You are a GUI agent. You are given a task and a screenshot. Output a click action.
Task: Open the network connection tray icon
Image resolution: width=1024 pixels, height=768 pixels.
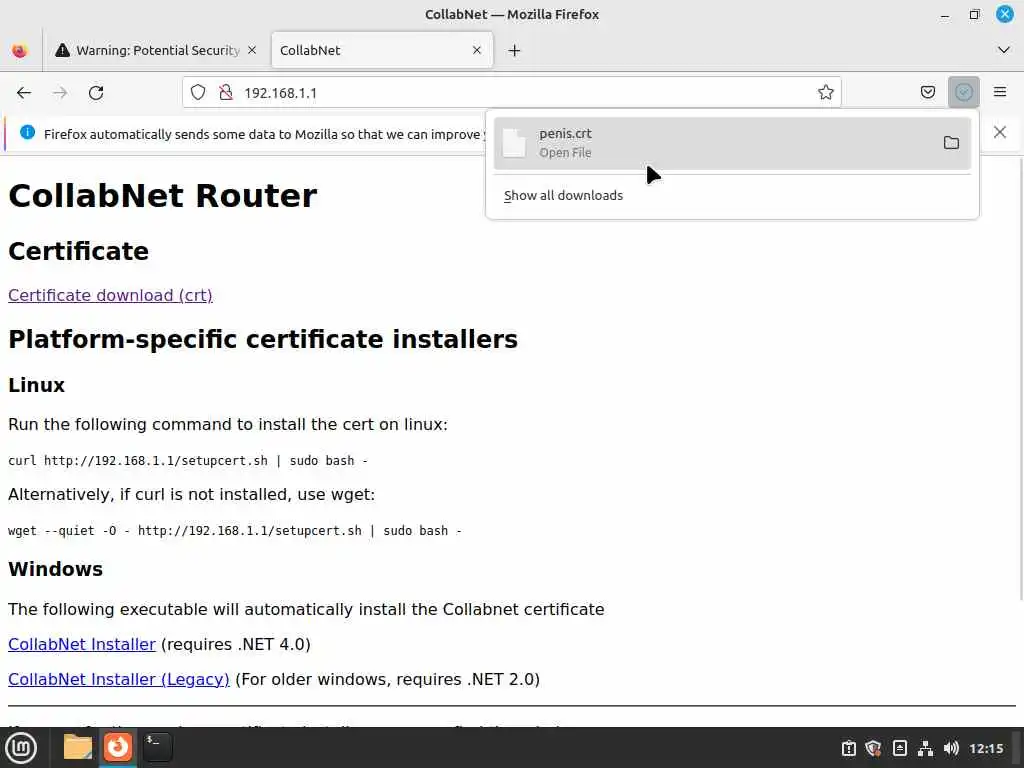tap(925, 748)
